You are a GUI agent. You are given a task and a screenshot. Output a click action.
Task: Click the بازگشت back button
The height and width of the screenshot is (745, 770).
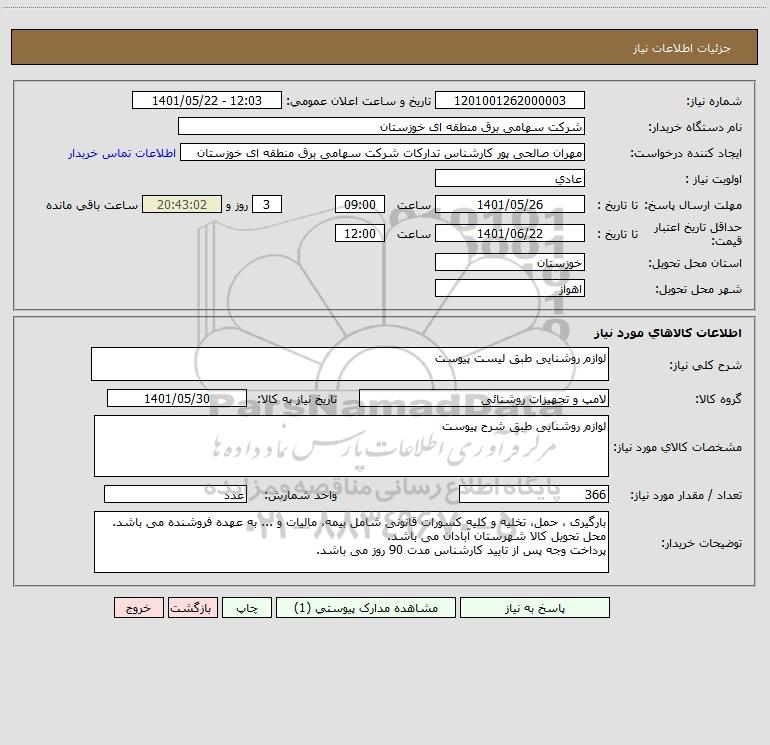point(192,607)
